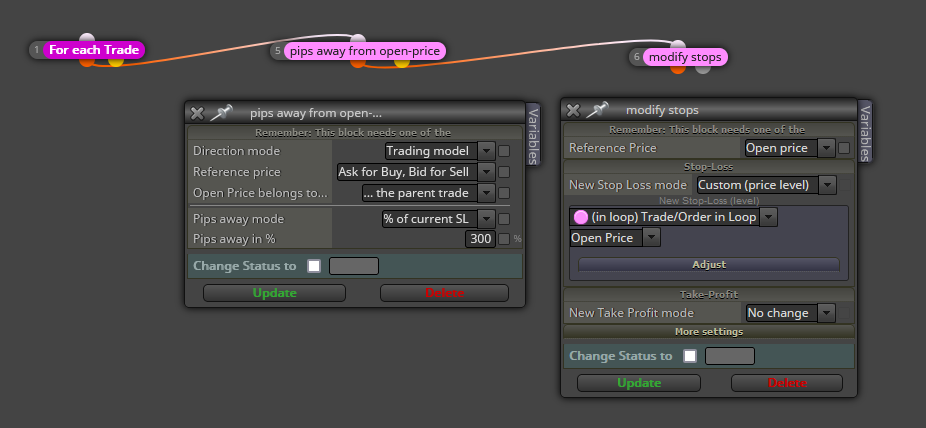The height and width of the screenshot is (428, 926).
Task: Click the top input connector of block 5
Action: [x=358, y=40]
